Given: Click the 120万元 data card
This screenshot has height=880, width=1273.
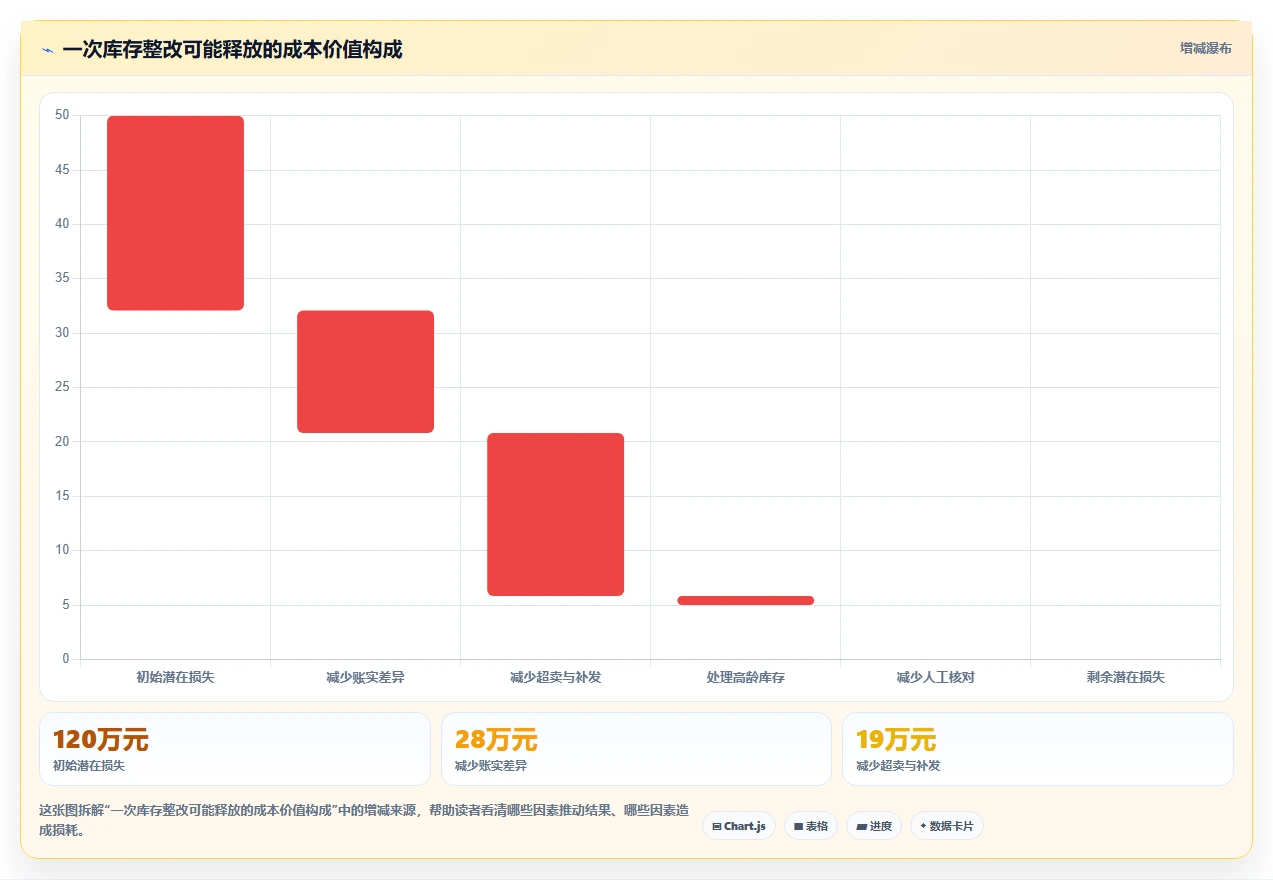Looking at the screenshot, I should pos(235,749).
